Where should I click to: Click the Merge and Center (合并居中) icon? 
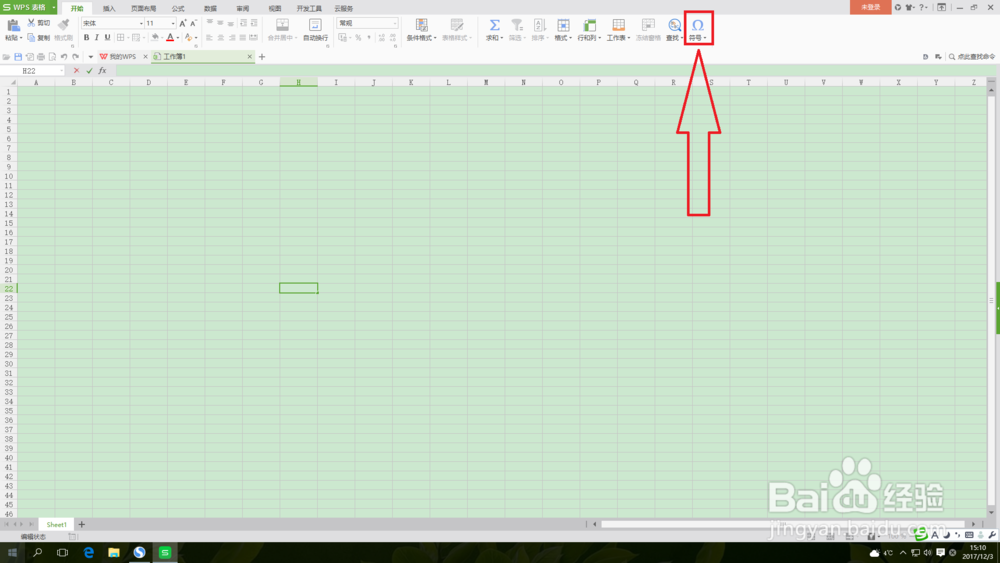(282, 25)
